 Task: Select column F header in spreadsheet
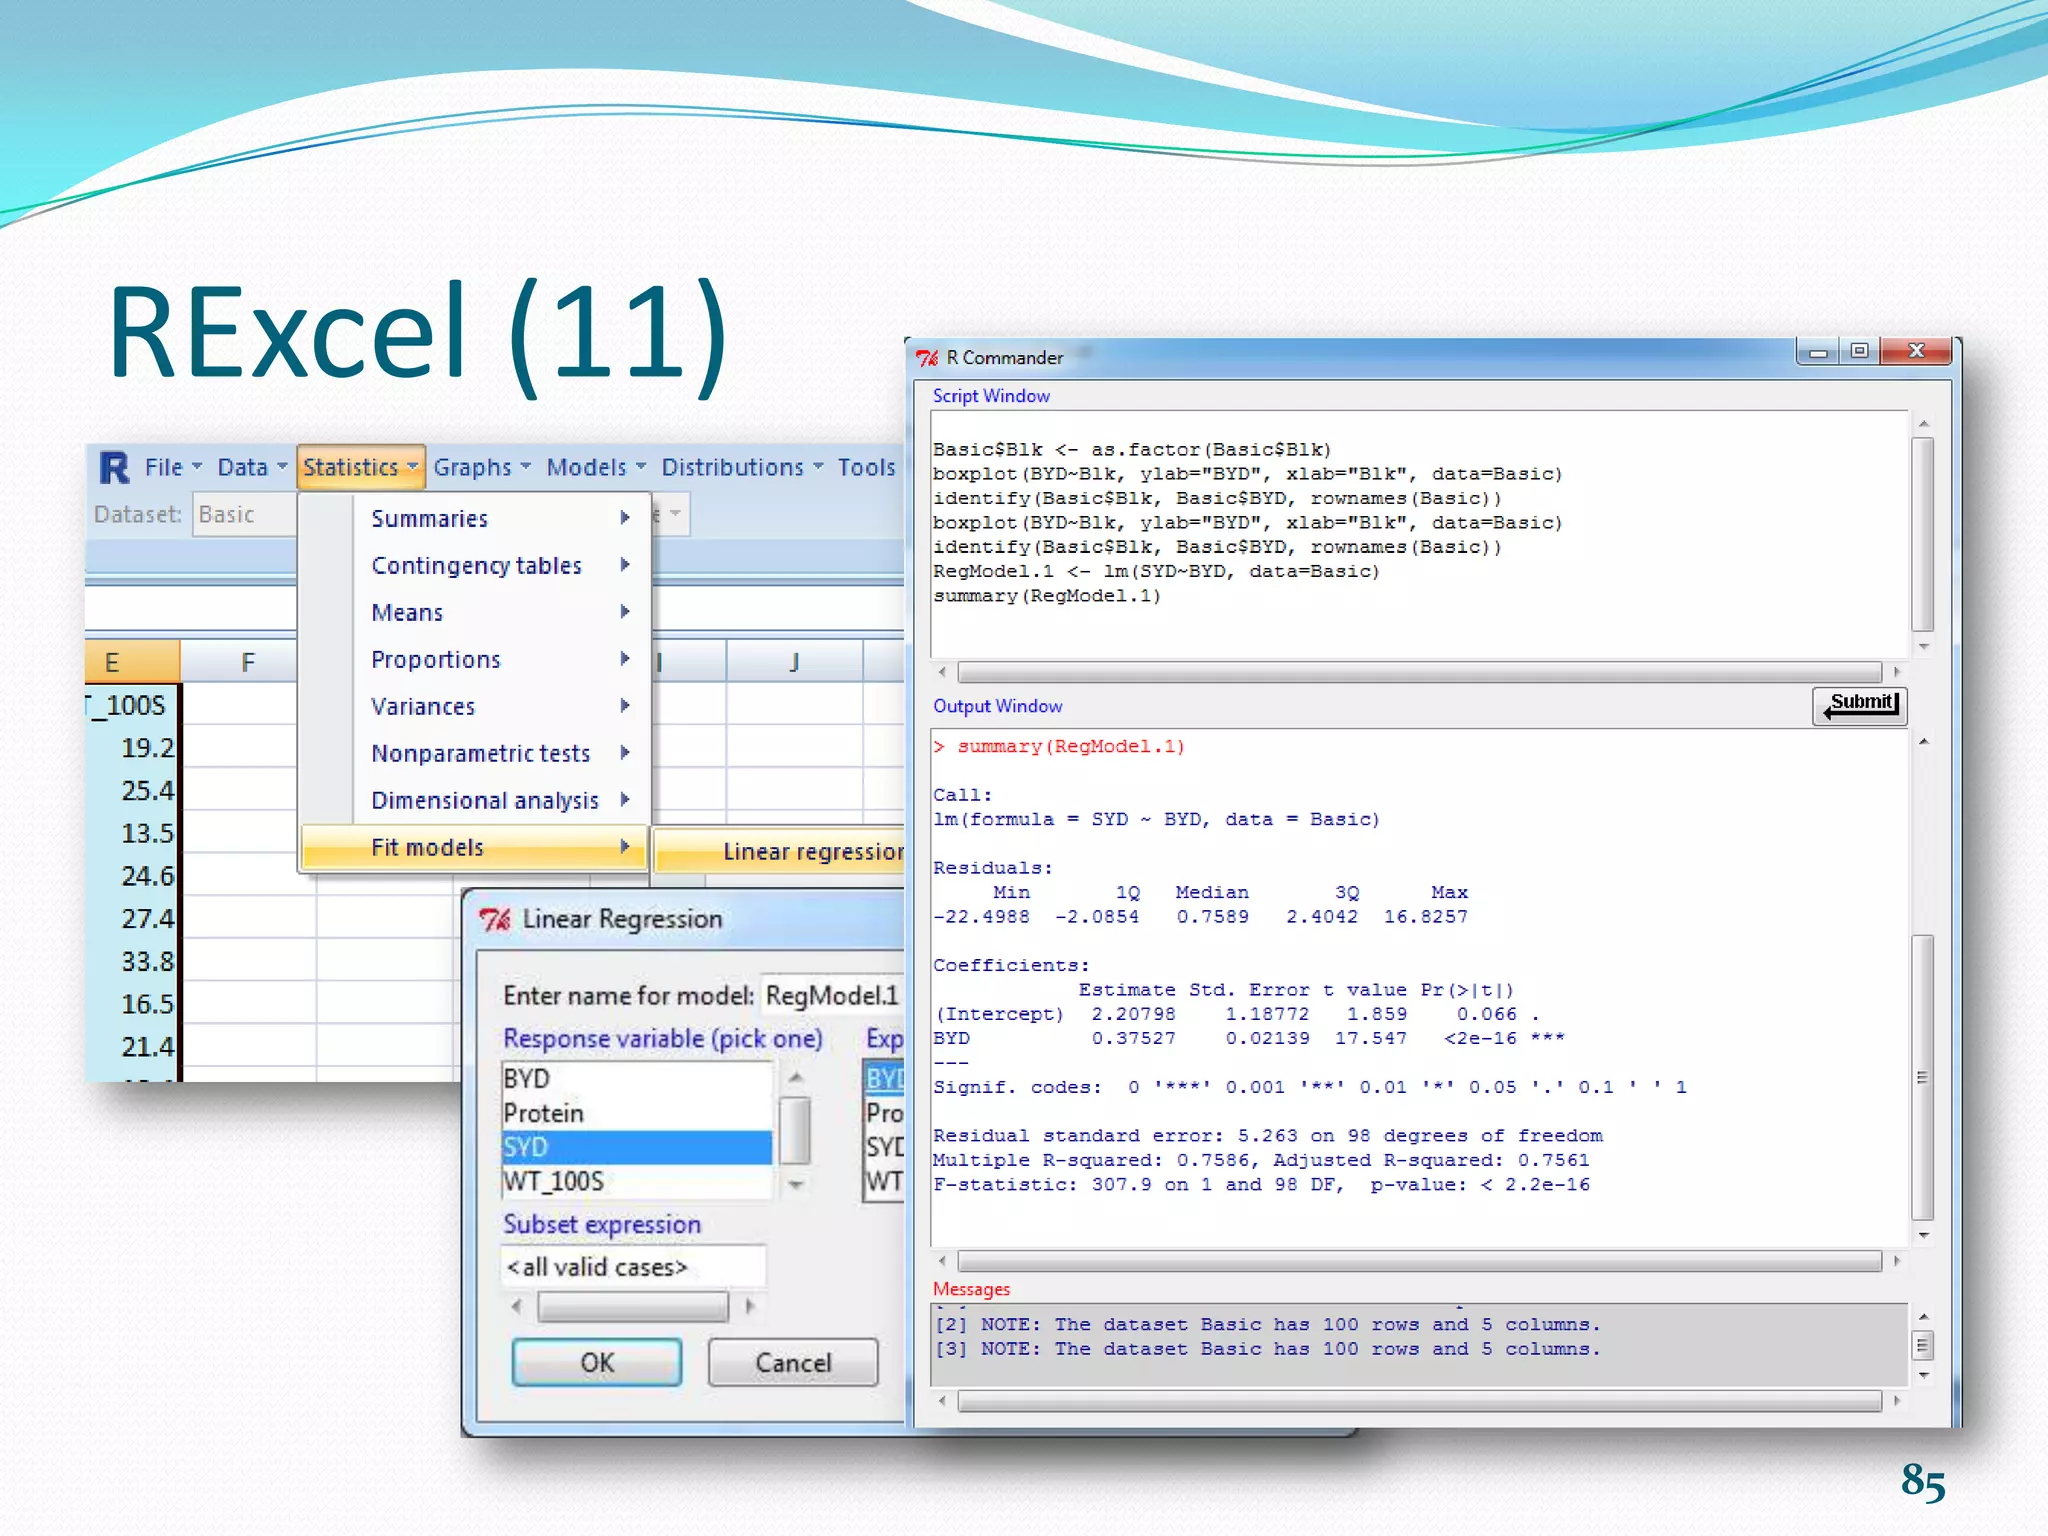[x=247, y=661]
